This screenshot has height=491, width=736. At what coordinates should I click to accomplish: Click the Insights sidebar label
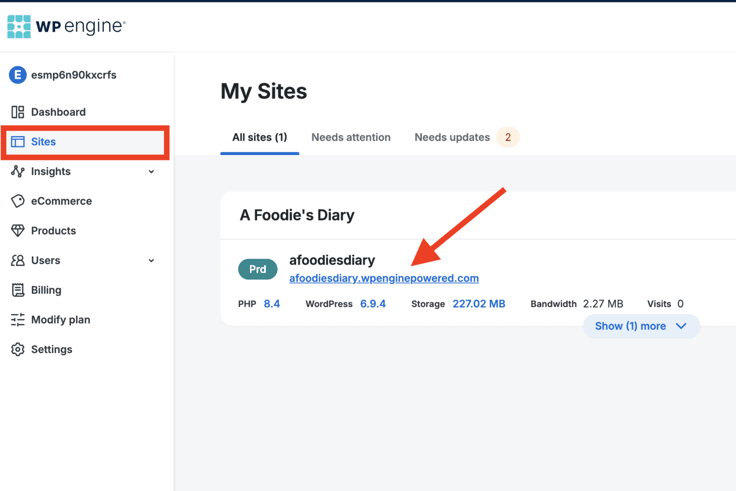point(51,171)
